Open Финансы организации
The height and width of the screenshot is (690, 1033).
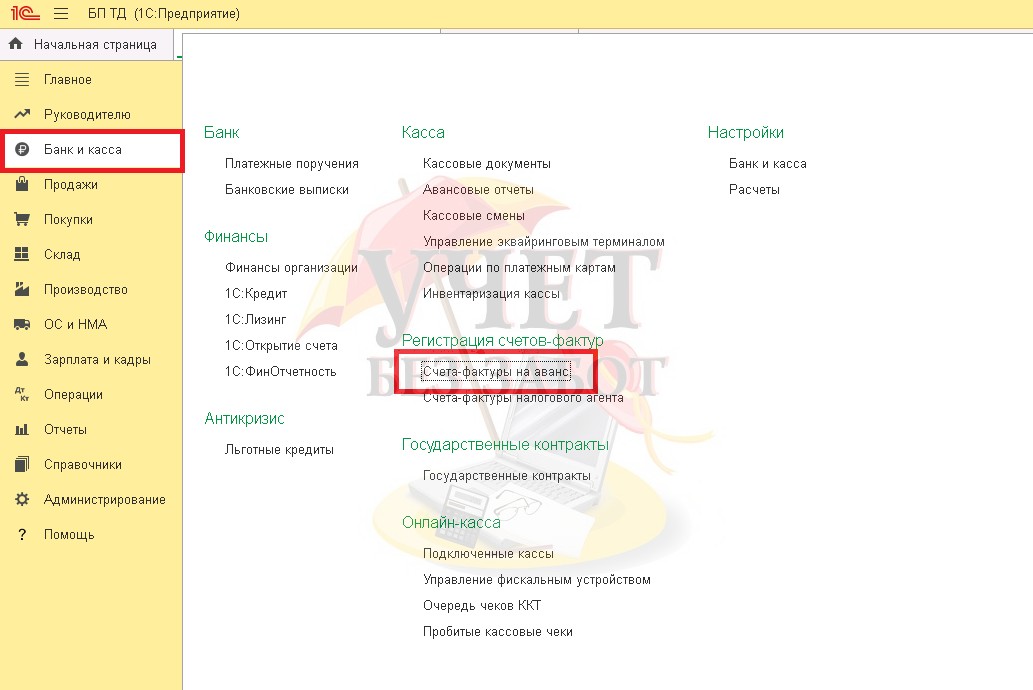click(x=291, y=268)
